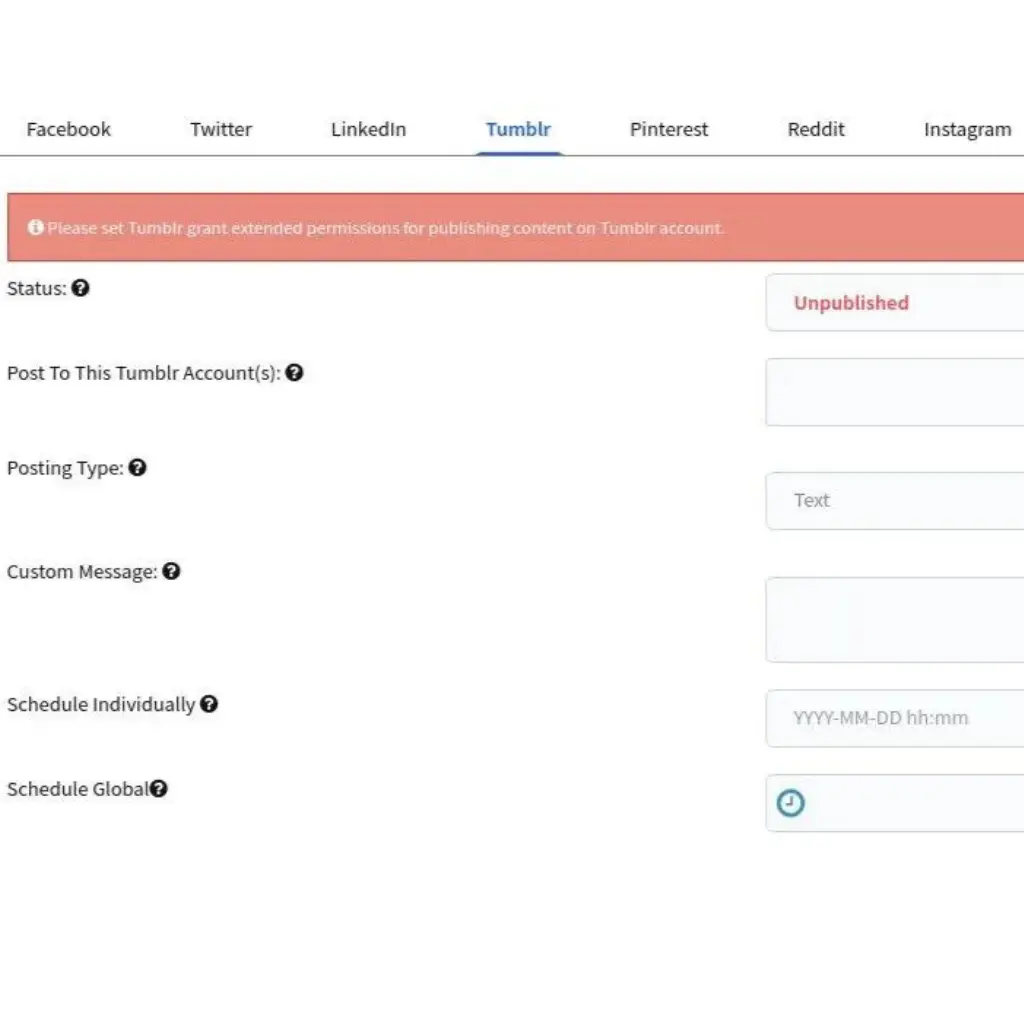Click the help icon next to Status
The image size is (1024, 1024).
(81, 288)
